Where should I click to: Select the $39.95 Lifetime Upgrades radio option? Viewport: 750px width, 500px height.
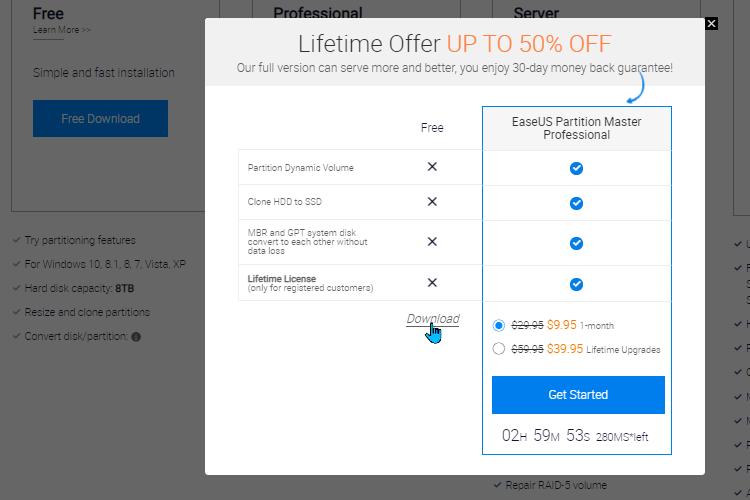[x=498, y=349]
